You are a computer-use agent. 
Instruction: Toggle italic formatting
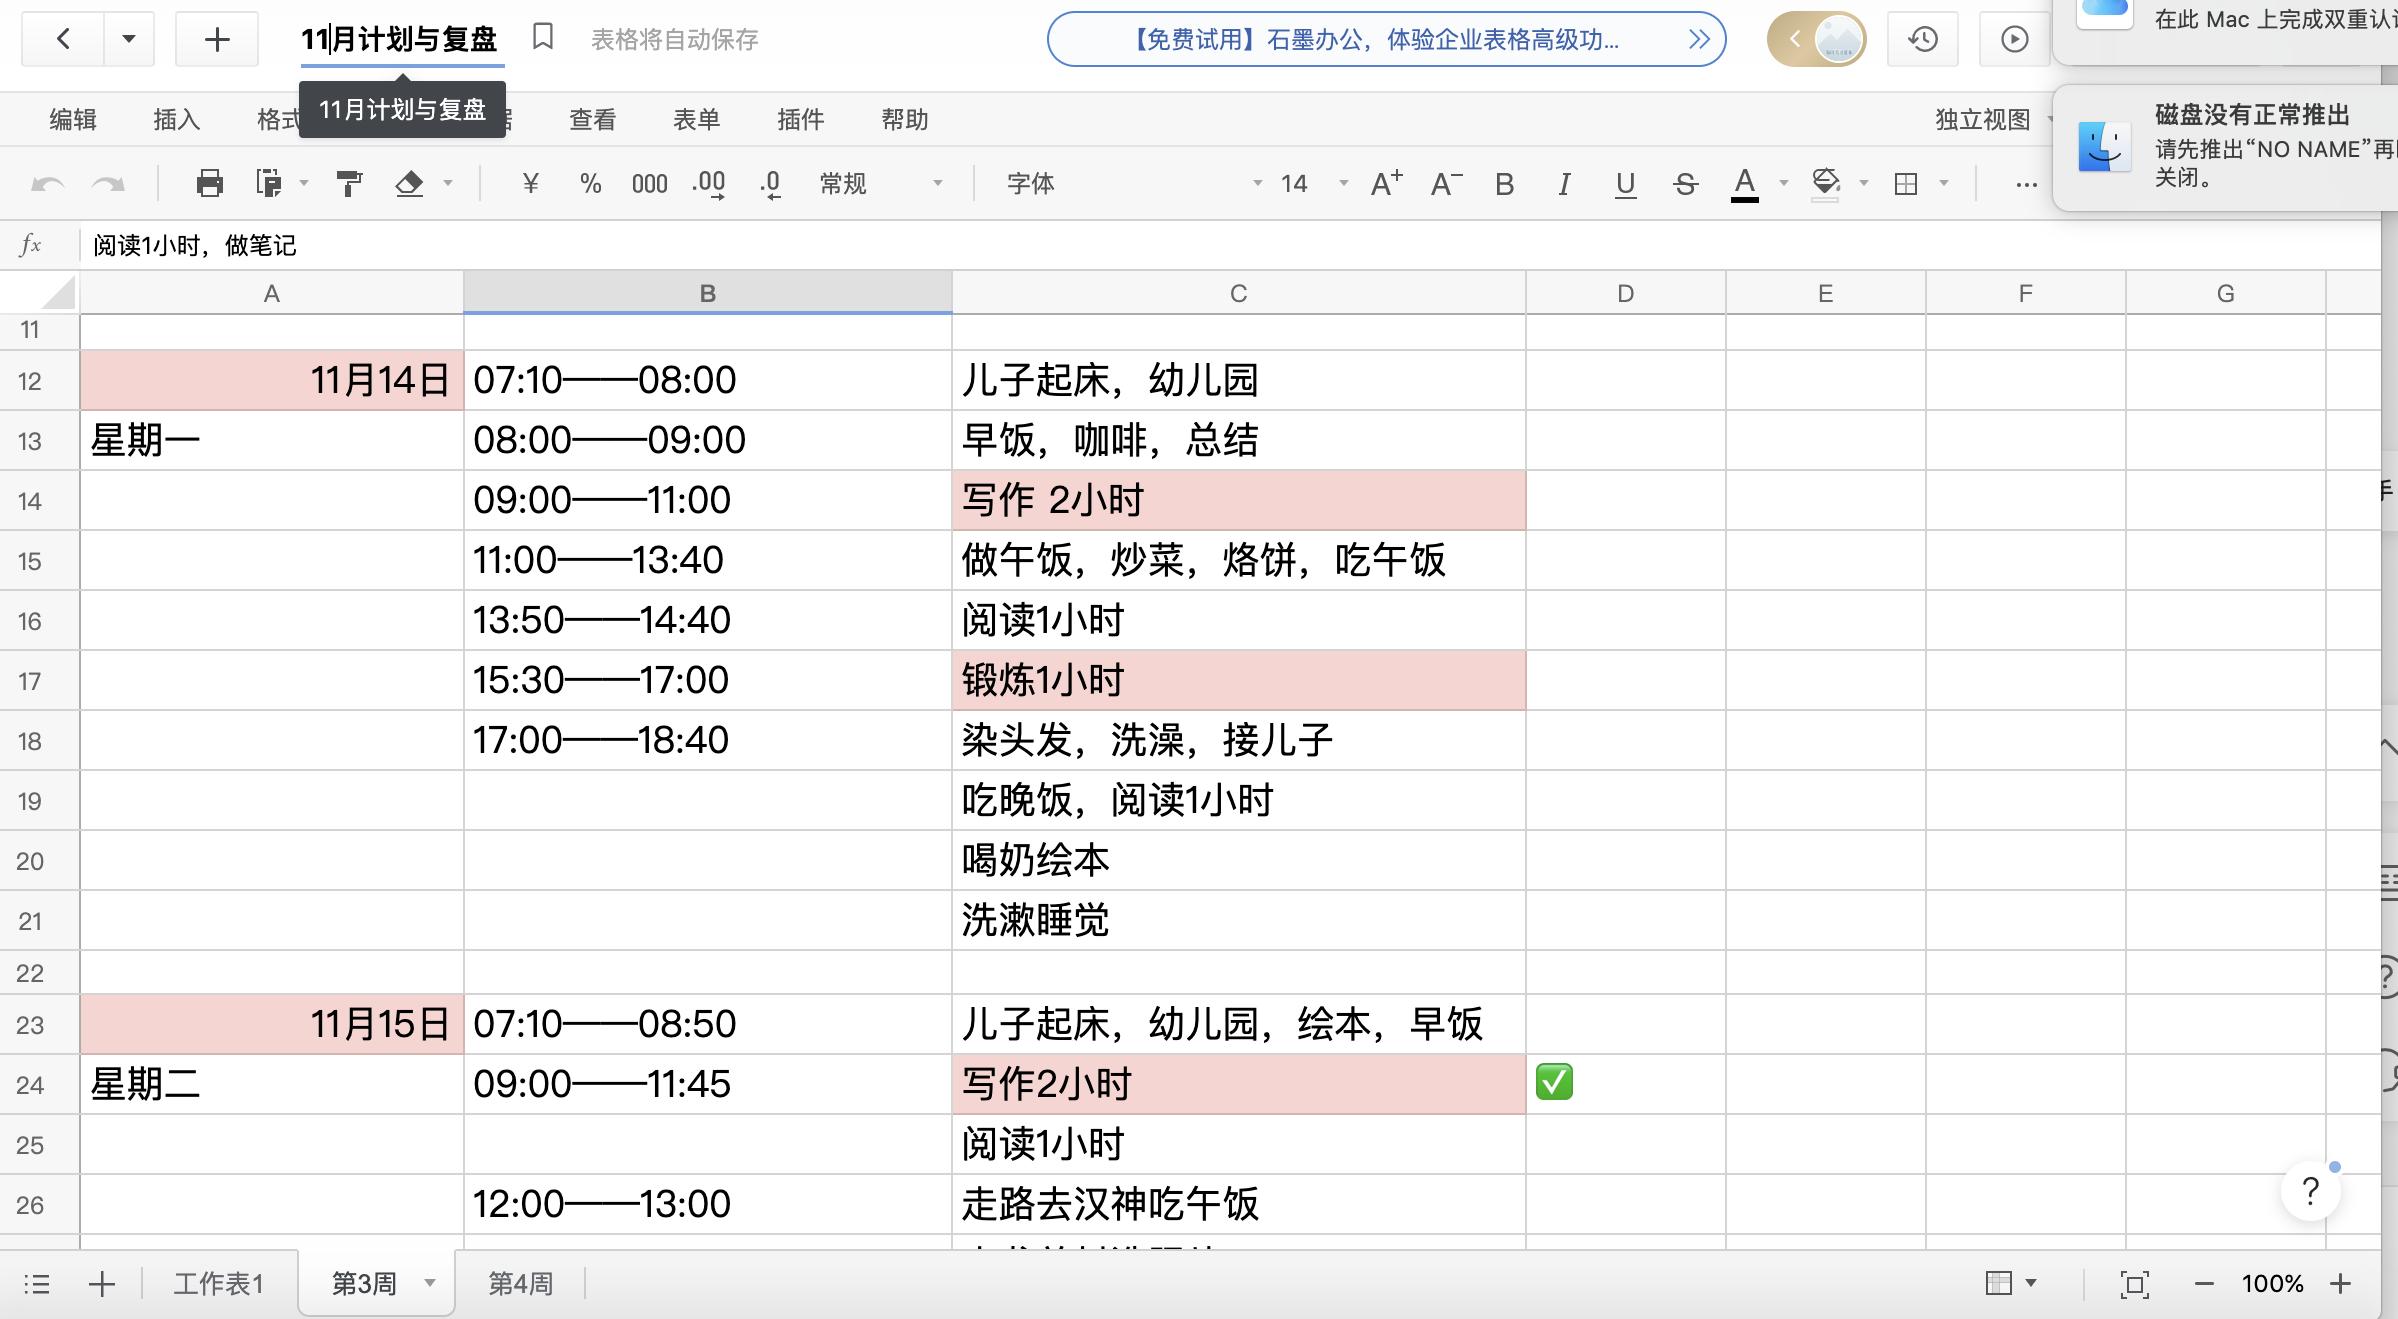tap(1564, 183)
